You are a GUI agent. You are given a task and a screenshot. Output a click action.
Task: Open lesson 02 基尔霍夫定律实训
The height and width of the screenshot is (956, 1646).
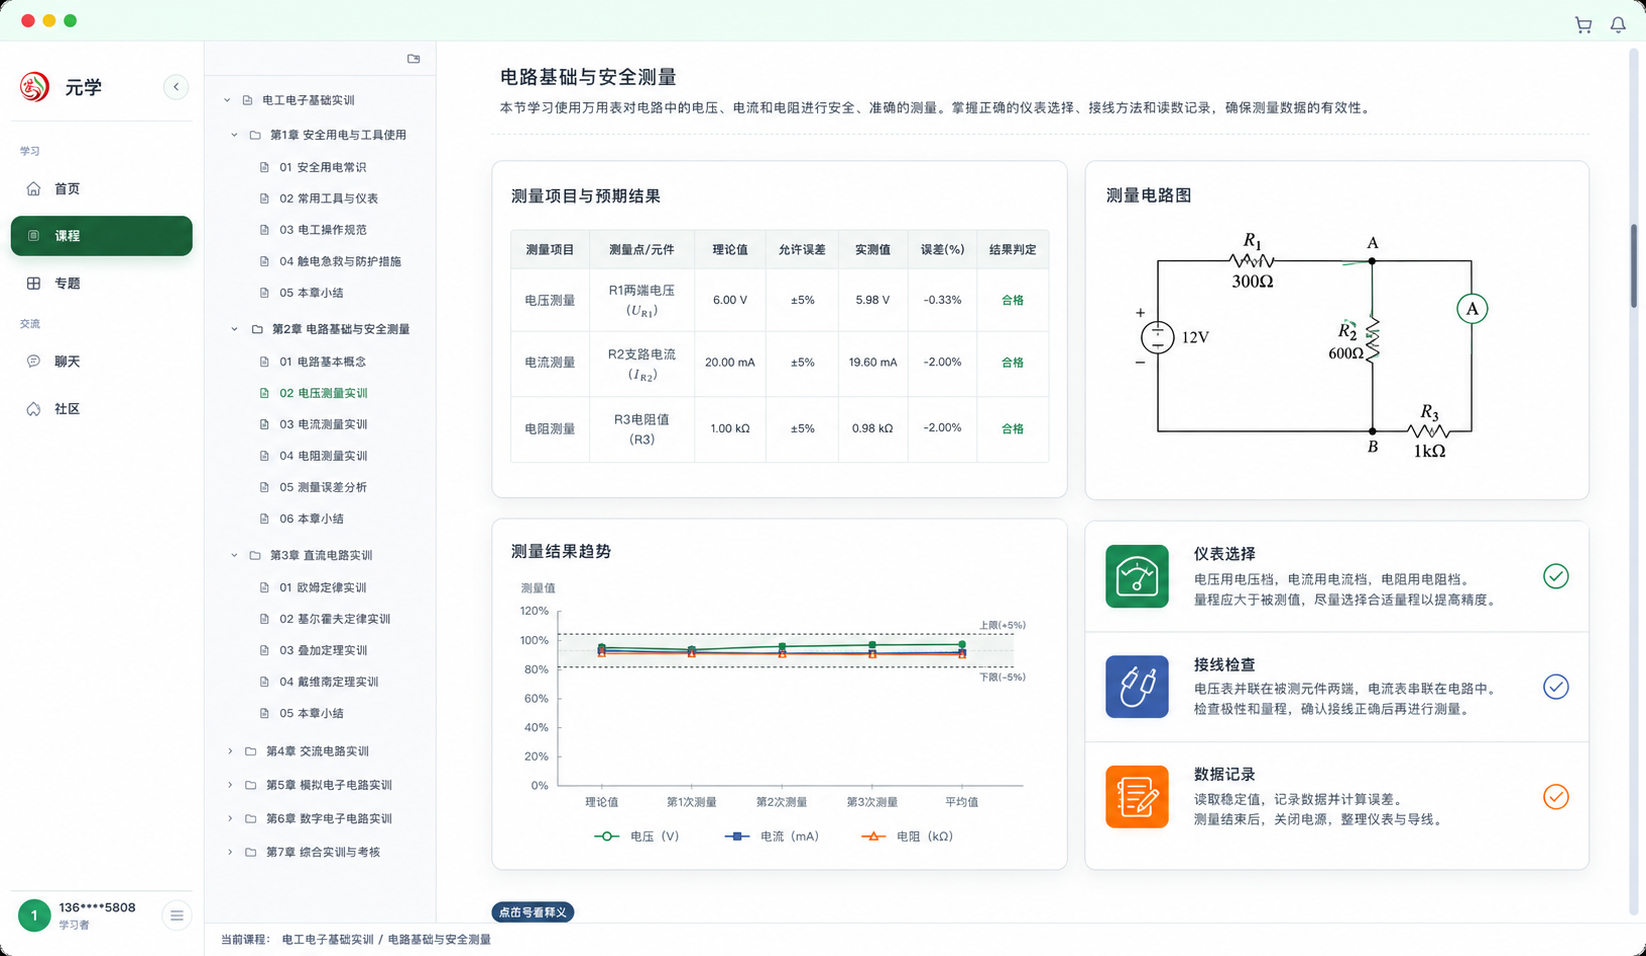tap(335, 619)
